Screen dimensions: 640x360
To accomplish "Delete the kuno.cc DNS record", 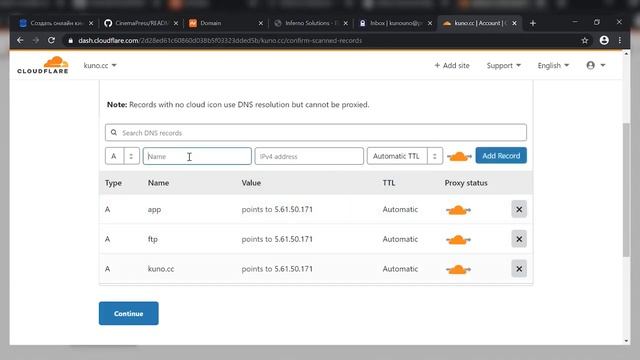I will click(x=519, y=269).
